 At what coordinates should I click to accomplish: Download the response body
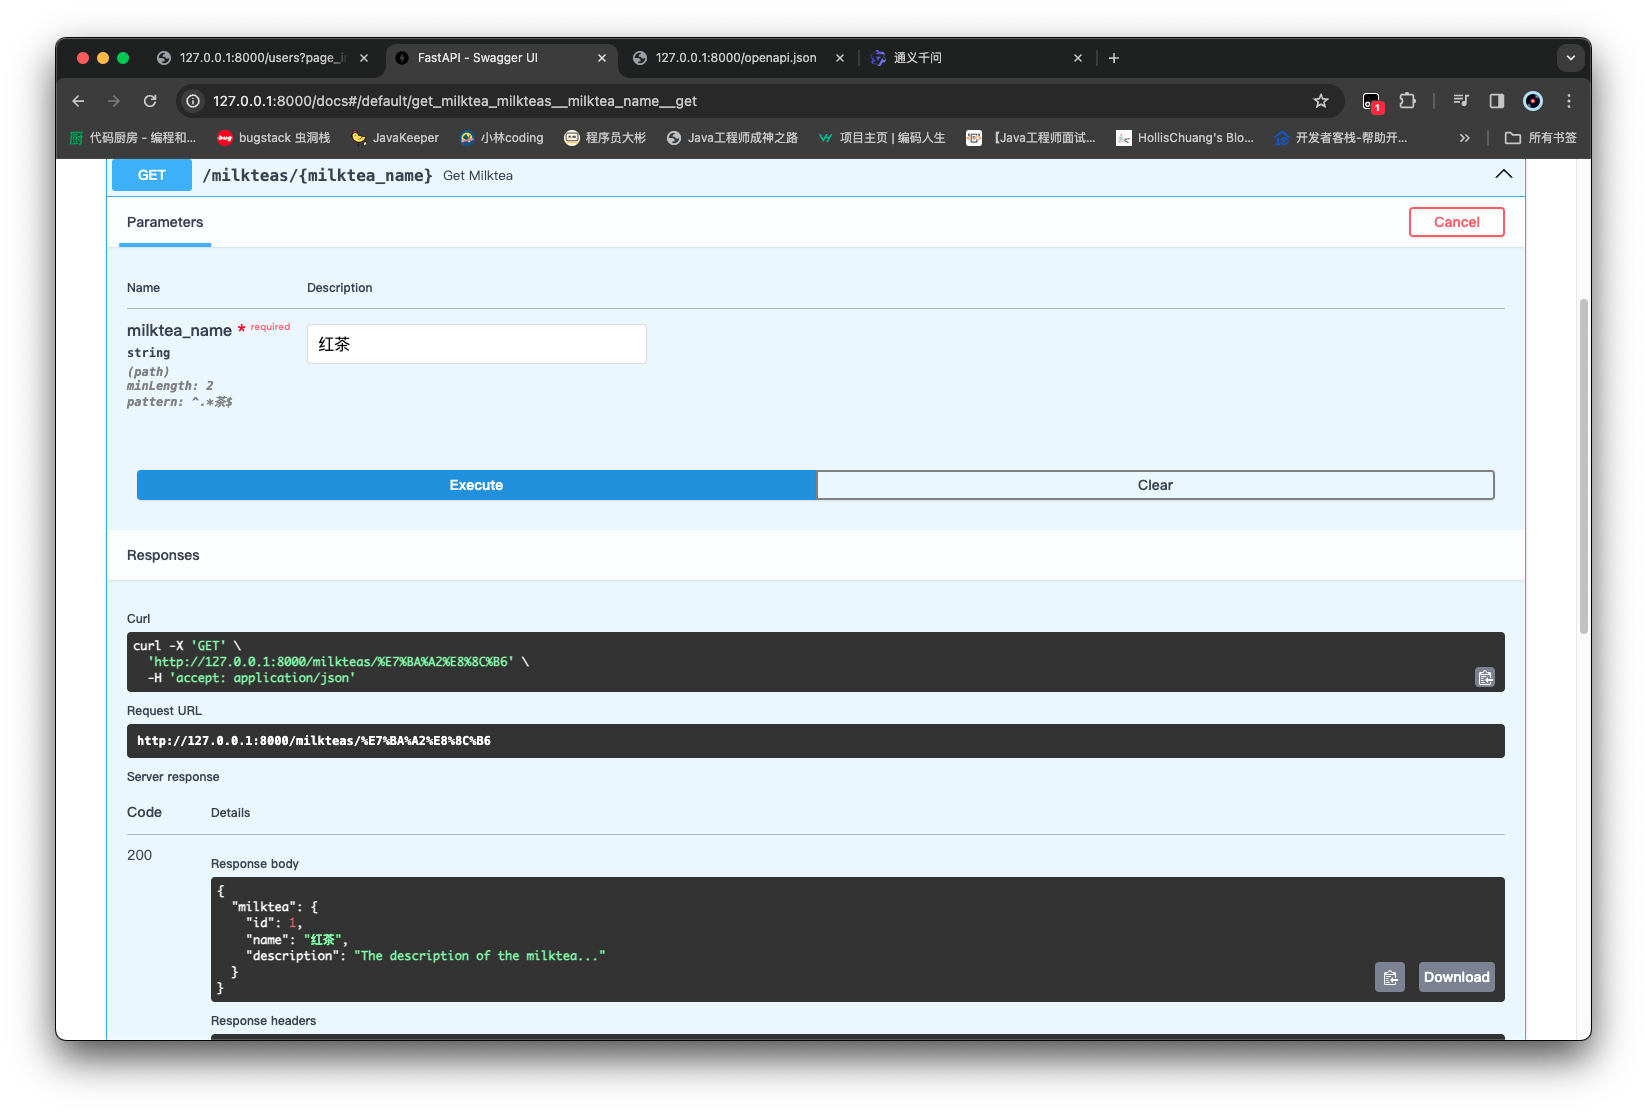(x=1456, y=977)
